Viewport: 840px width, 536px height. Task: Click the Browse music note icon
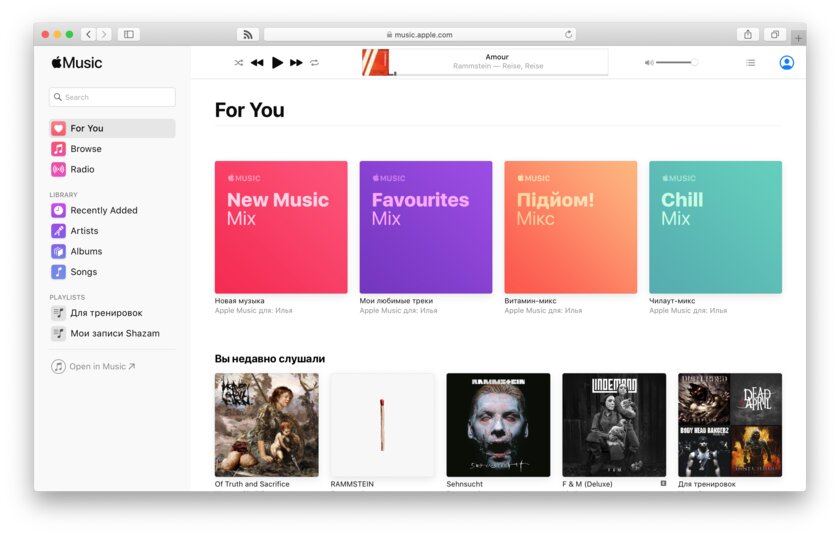[58, 149]
